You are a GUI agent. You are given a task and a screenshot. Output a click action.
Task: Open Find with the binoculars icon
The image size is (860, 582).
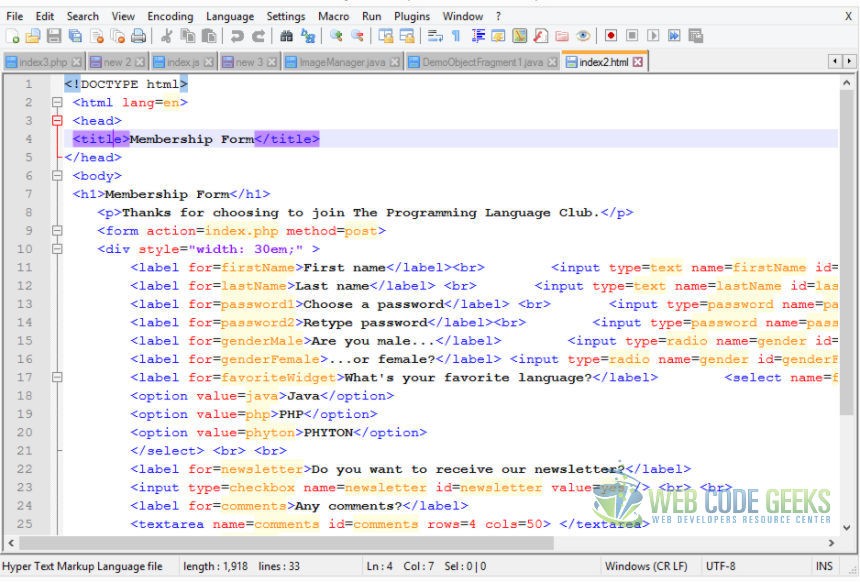coord(286,36)
